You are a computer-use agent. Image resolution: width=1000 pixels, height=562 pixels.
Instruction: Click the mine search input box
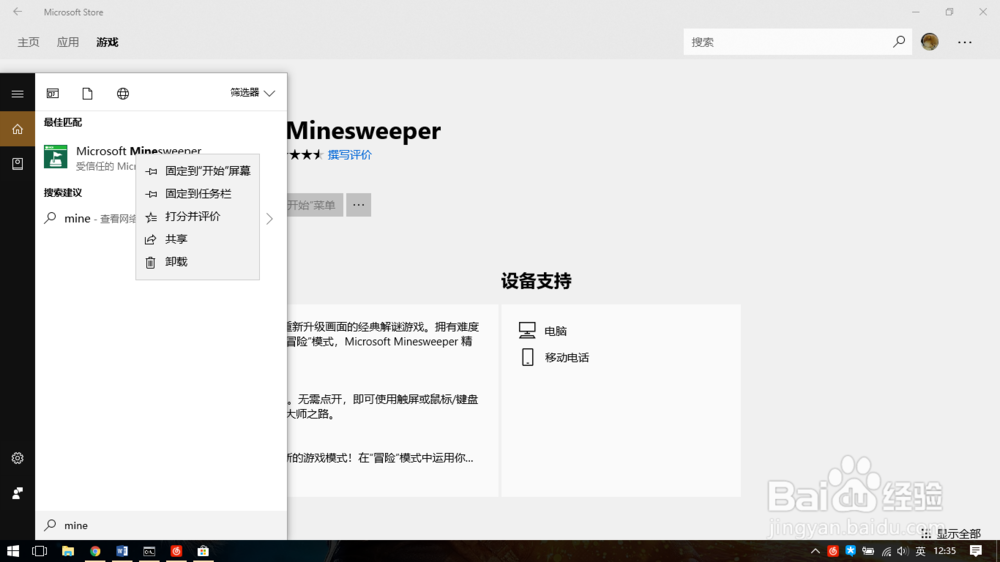click(x=161, y=526)
